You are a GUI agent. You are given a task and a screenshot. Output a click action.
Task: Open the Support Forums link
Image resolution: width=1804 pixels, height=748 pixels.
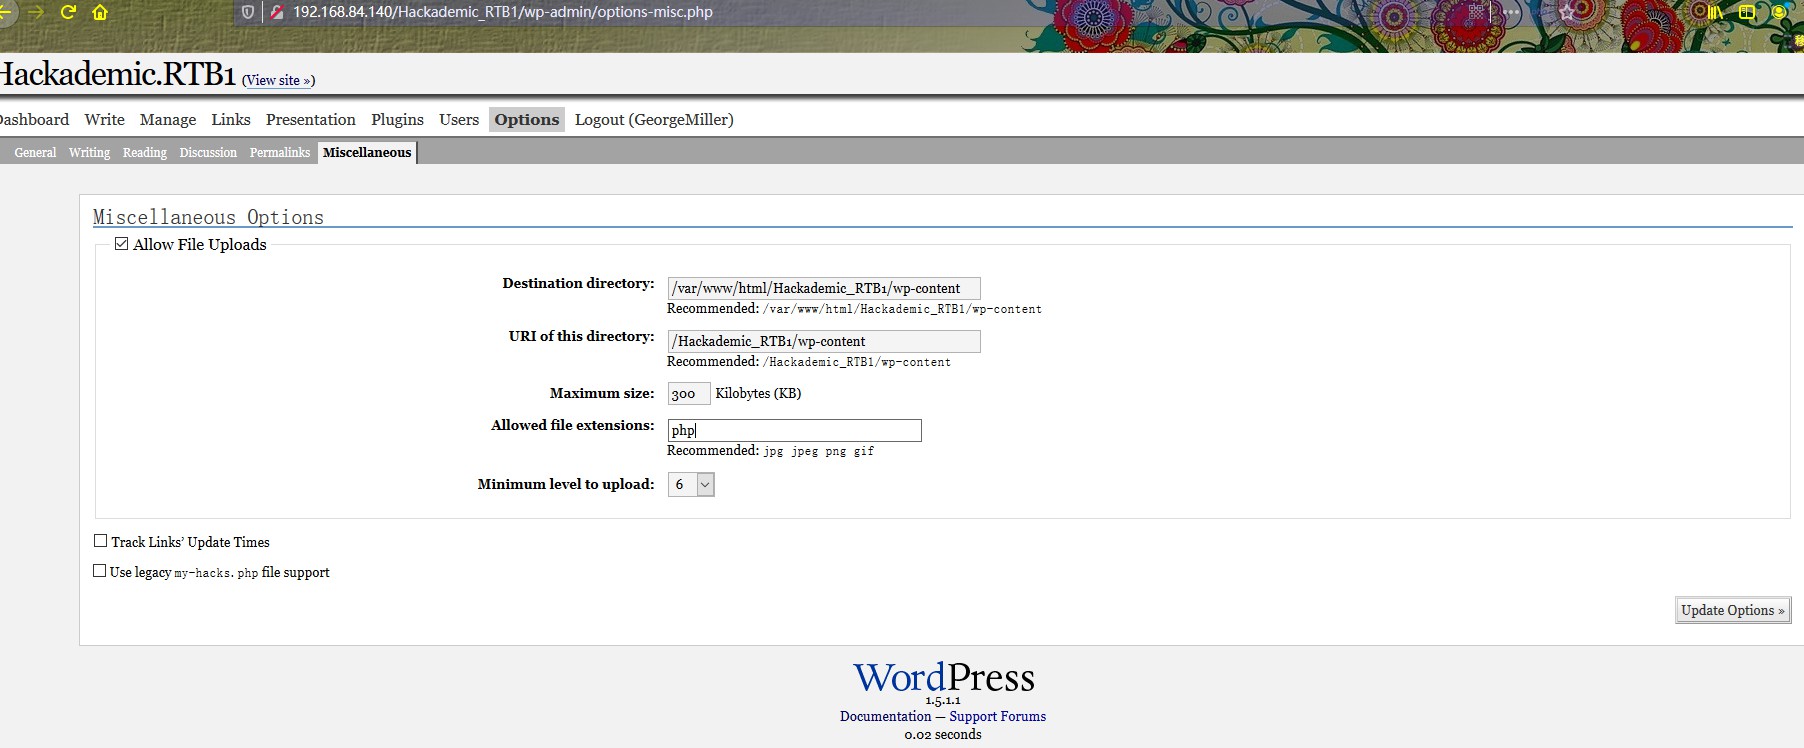click(997, 716)
